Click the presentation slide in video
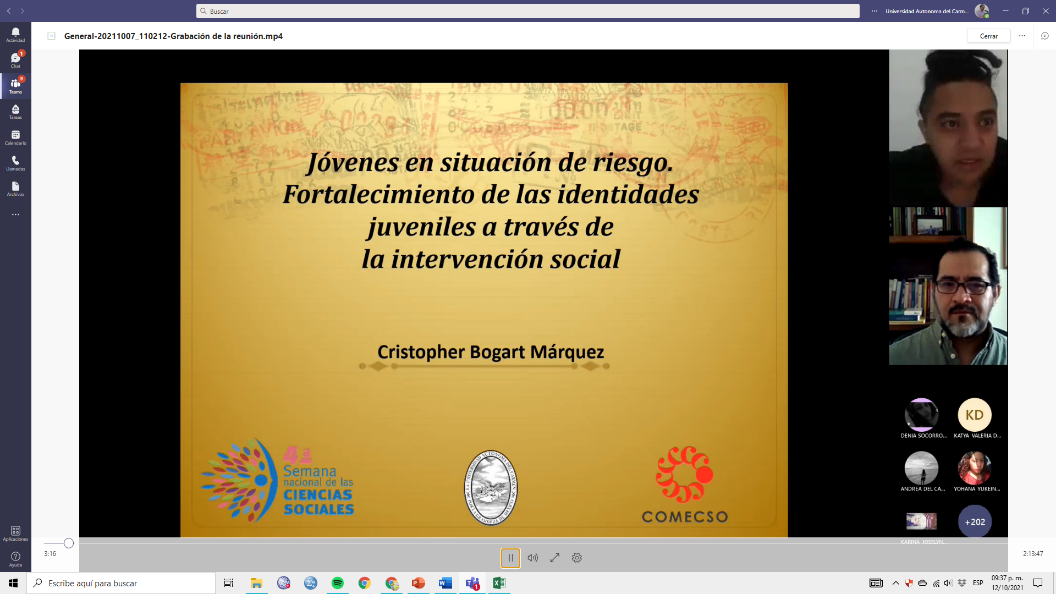This screenshot has width=1056, height=594. click(x=484, y=310)
